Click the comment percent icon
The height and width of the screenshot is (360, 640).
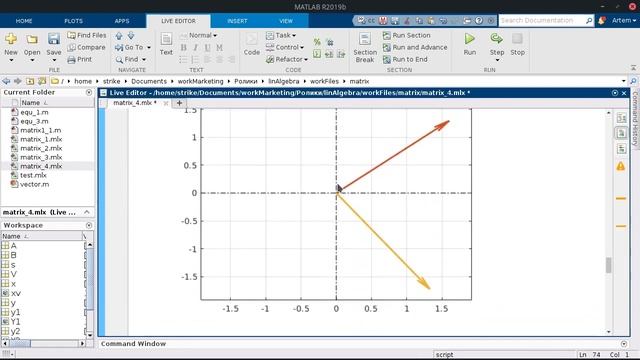[317, 42]
